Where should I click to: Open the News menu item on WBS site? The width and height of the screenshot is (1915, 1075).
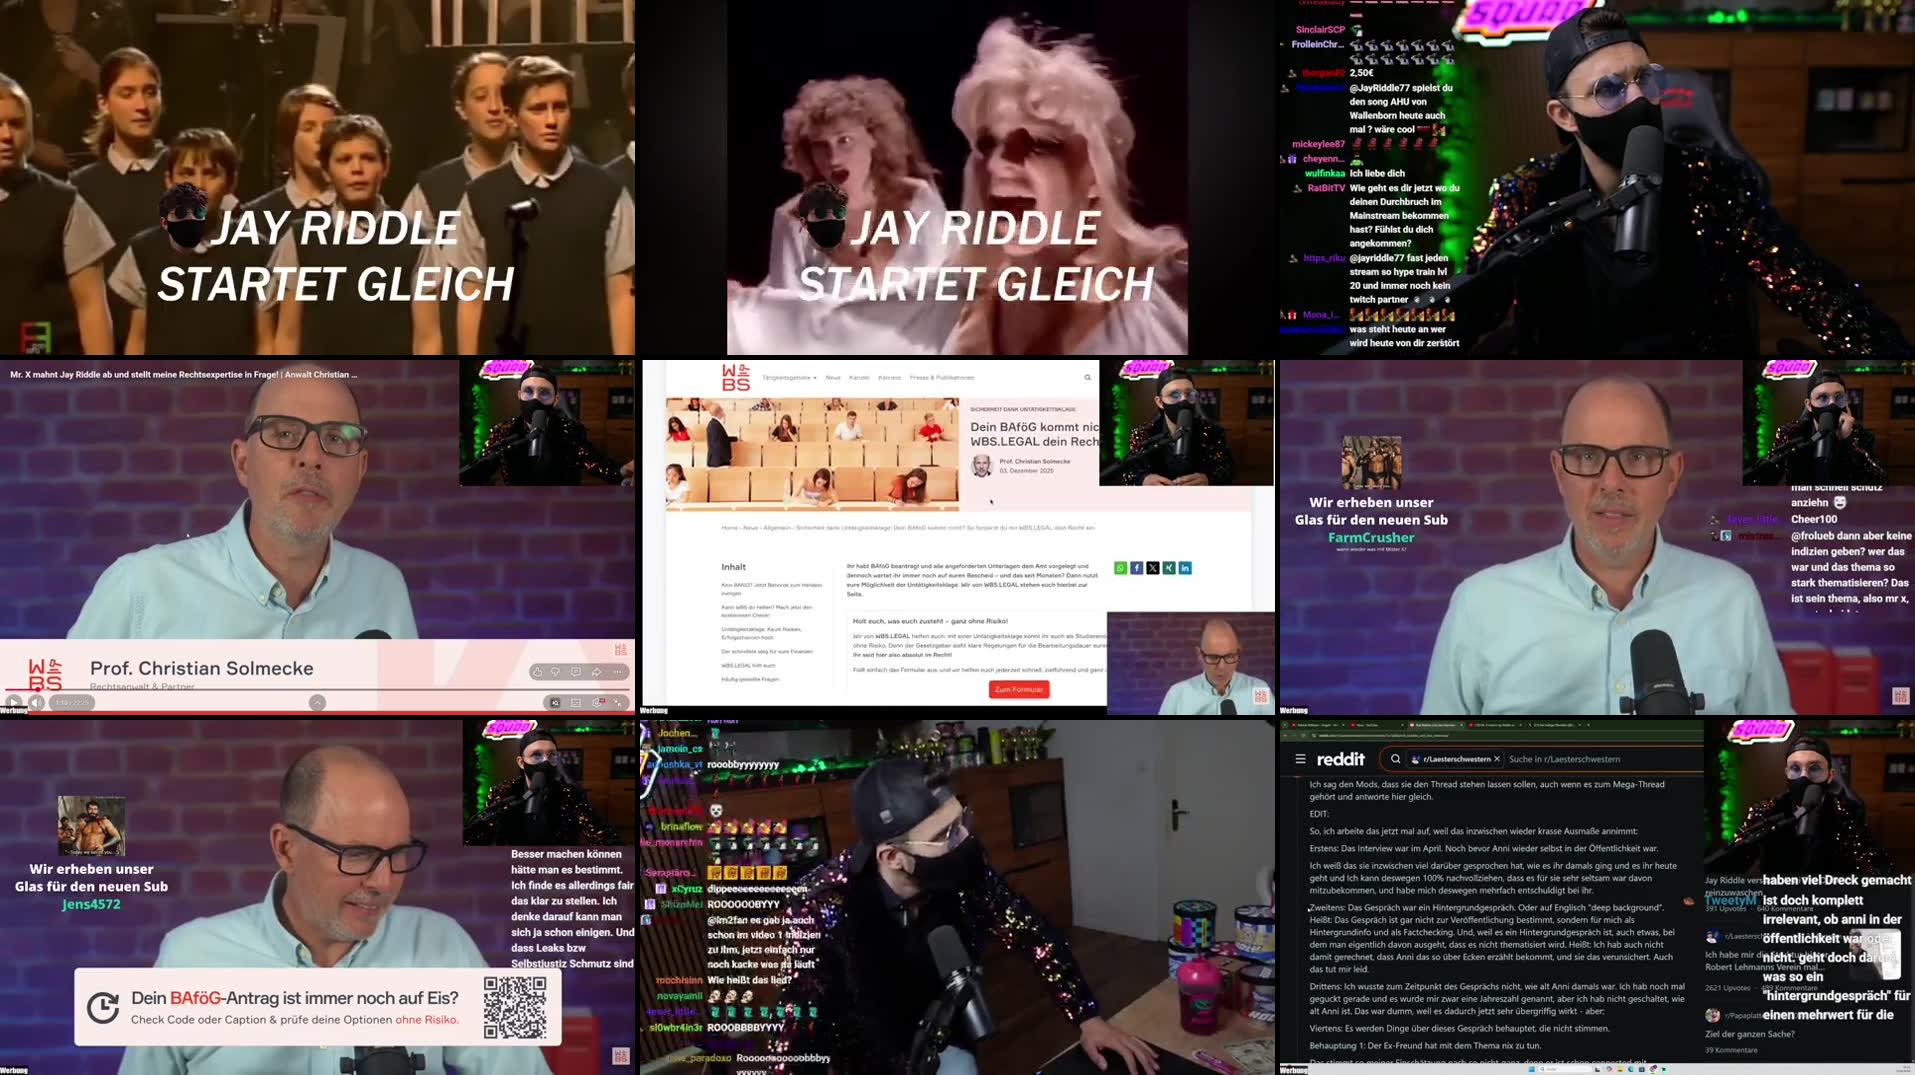(833, 377)
